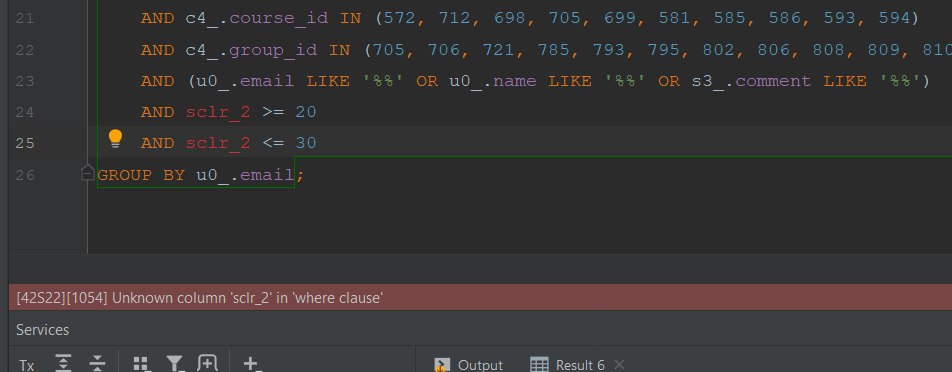Click the Open in New Tab icon

tap(207, 363)
